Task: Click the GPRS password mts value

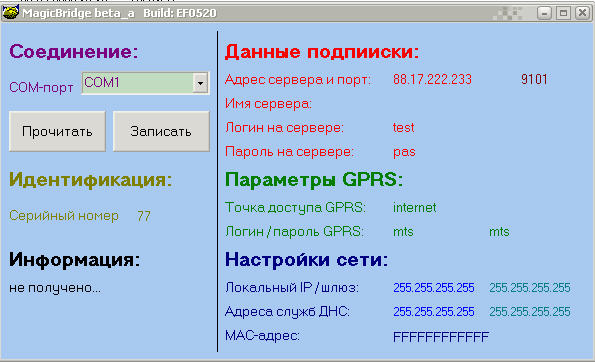Action: (499, 231)
